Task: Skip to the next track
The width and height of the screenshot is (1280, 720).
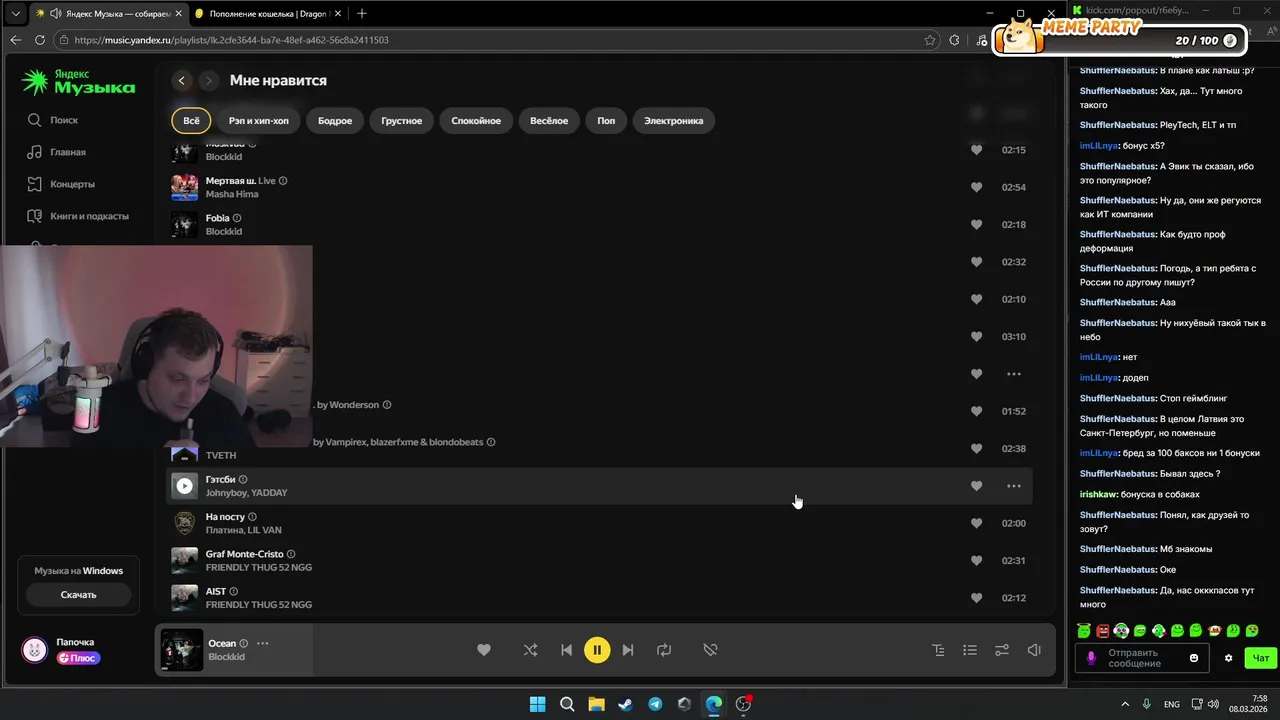Action: click(x=628, y=650)
